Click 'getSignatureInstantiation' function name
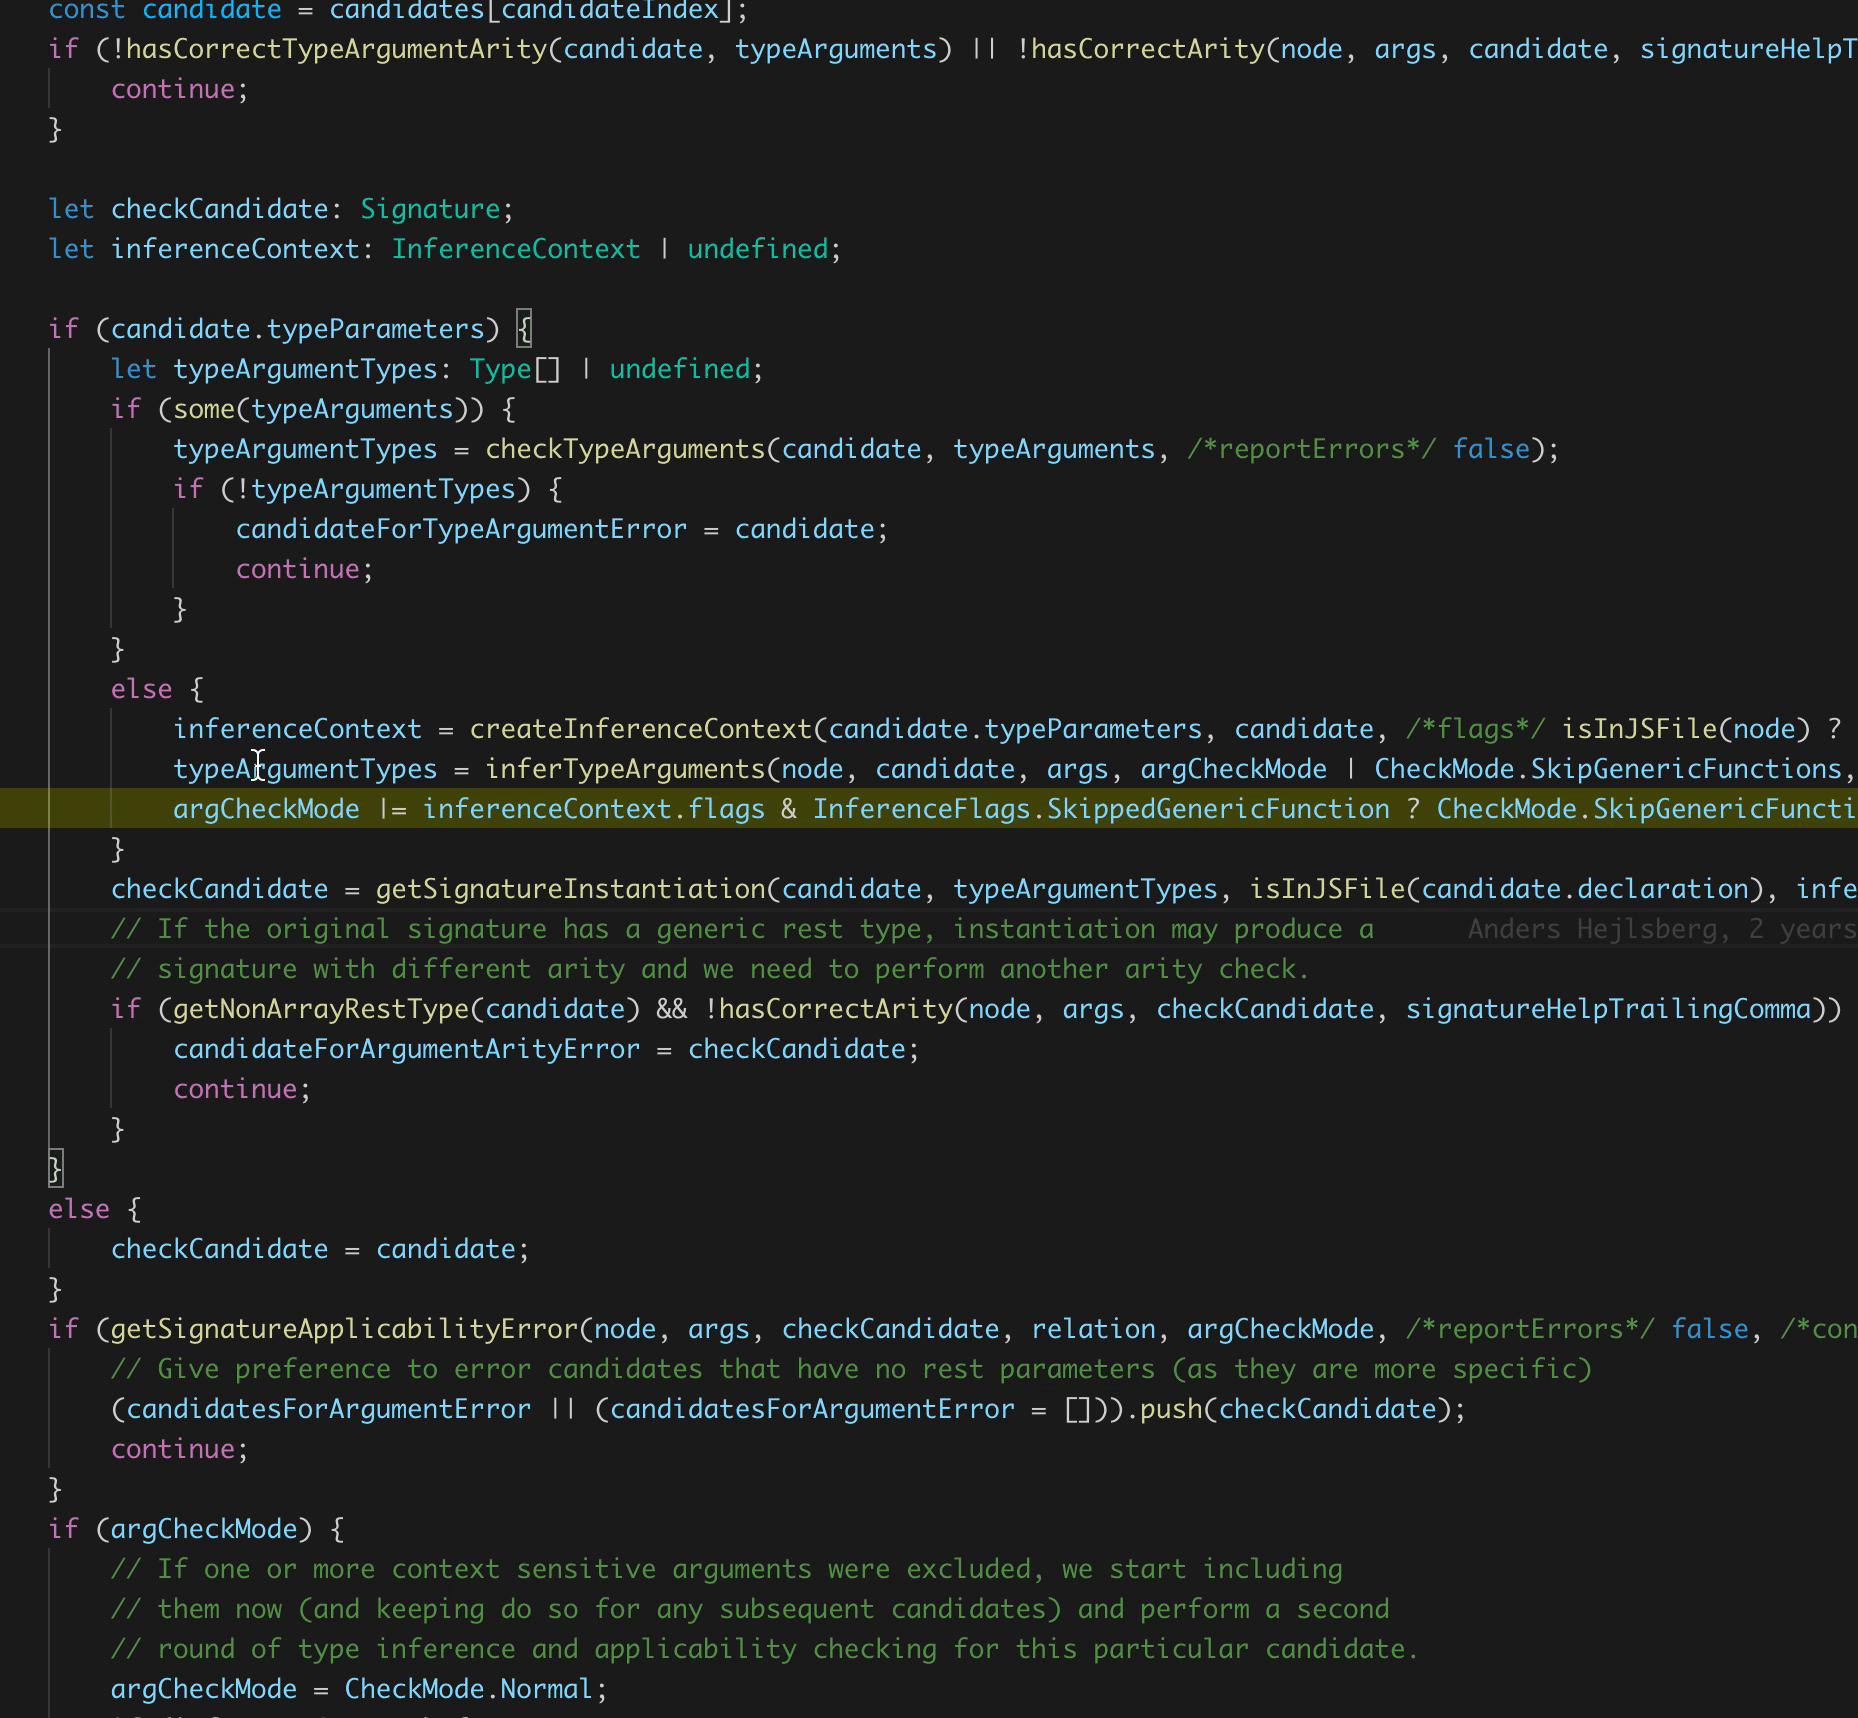 pyautogui.click(x=571, y=889)
